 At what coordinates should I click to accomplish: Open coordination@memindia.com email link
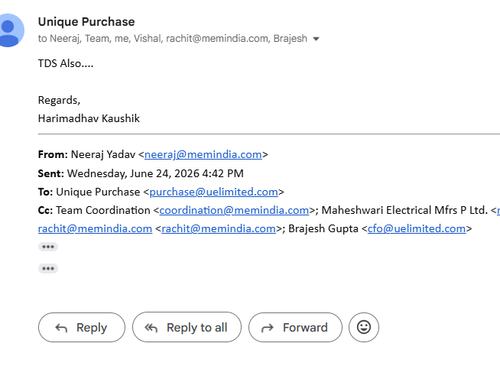click(234, 210)
